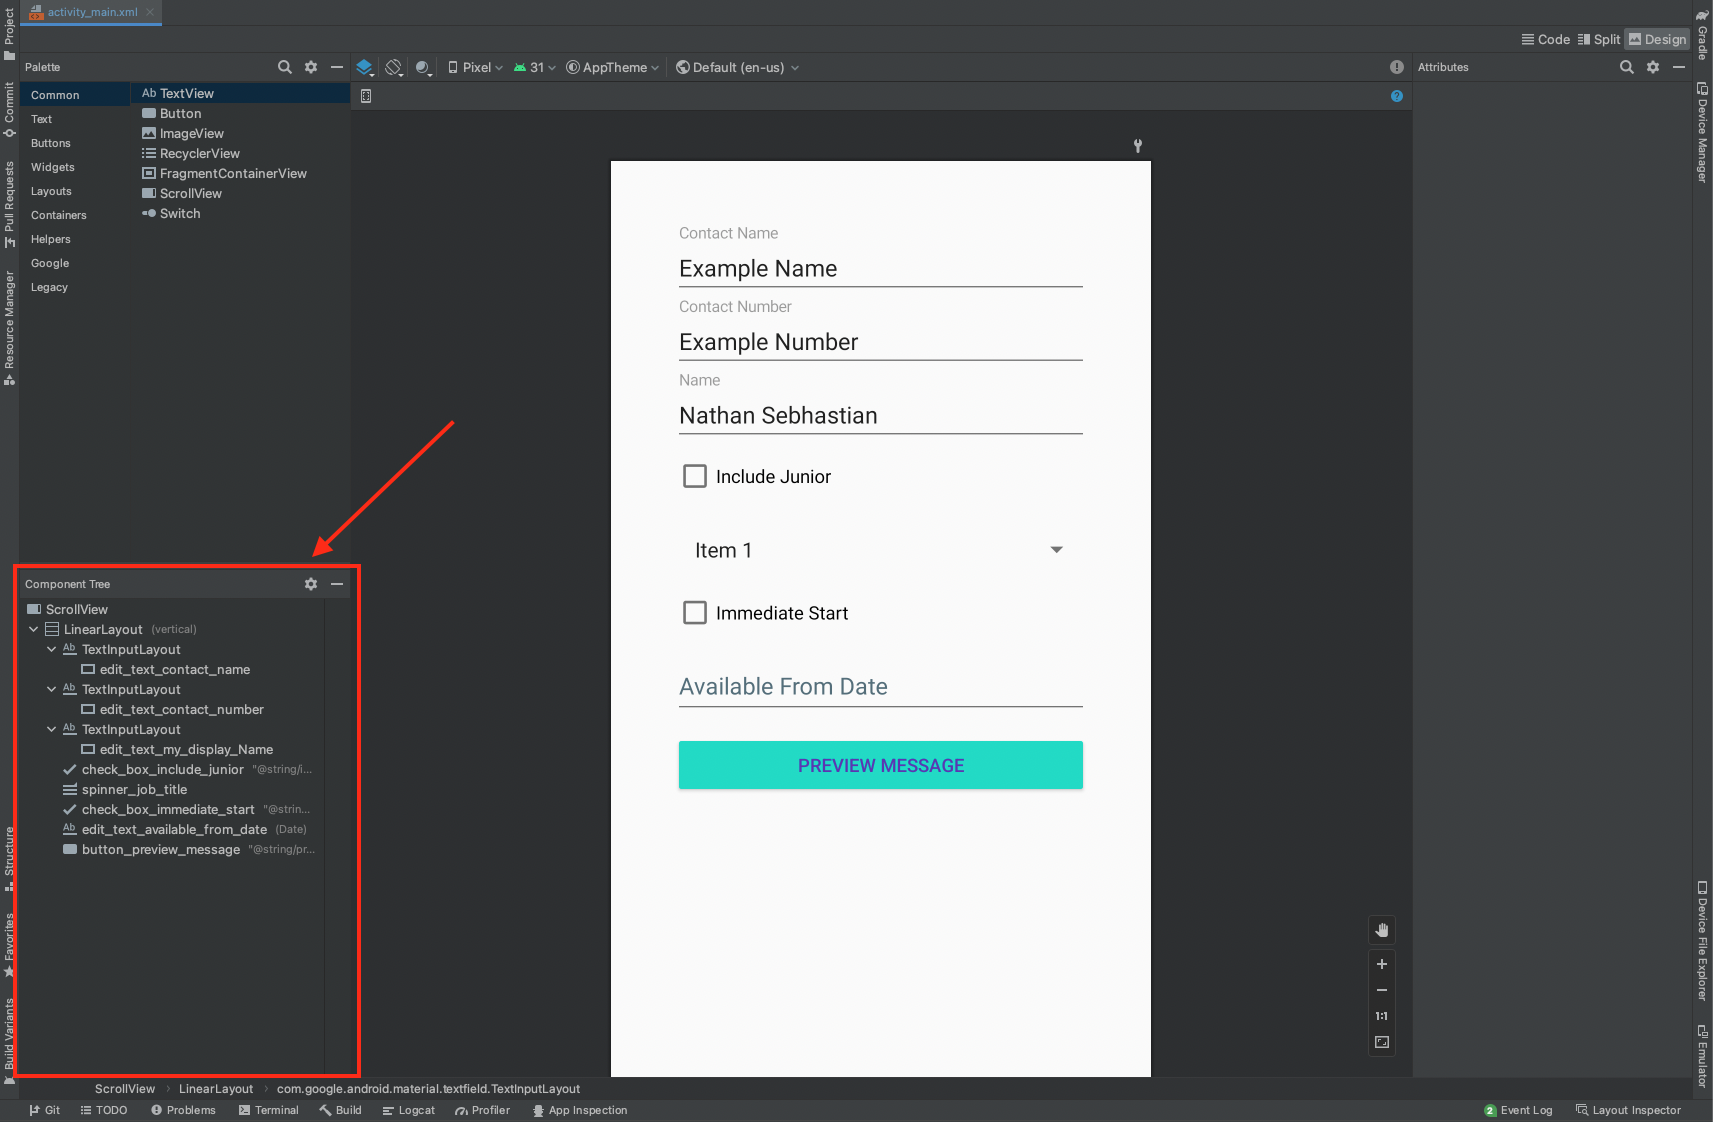Open the Problems tool window
Image resolution: width=1713 pixels, height=1122 pixels.
coord(184,1110)
